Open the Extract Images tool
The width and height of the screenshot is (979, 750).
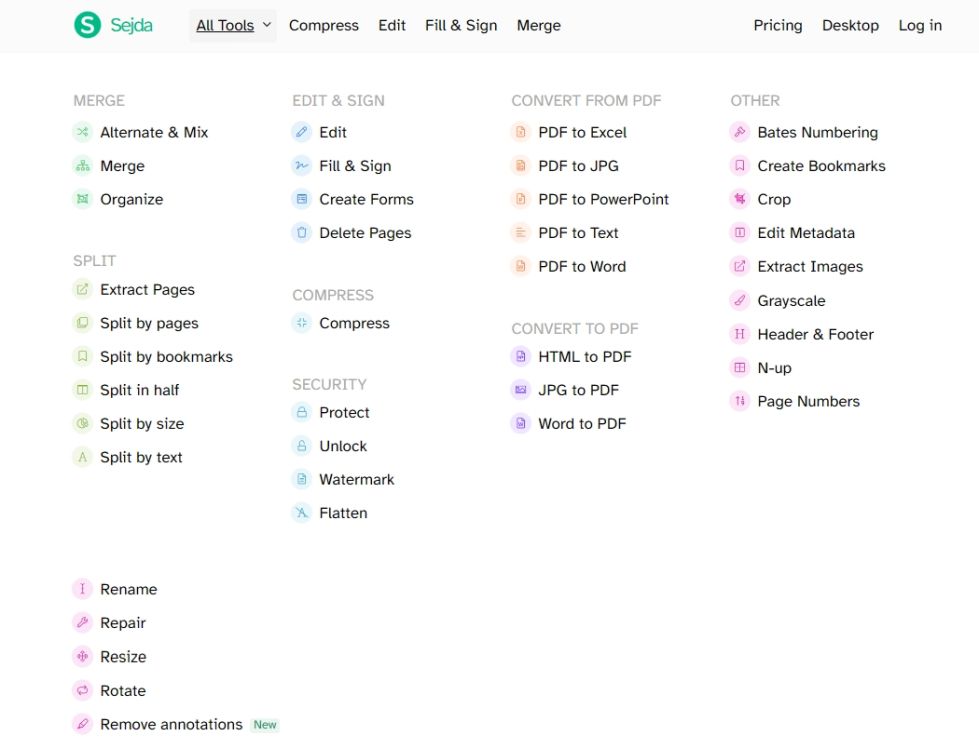click(x=797, y=267)
